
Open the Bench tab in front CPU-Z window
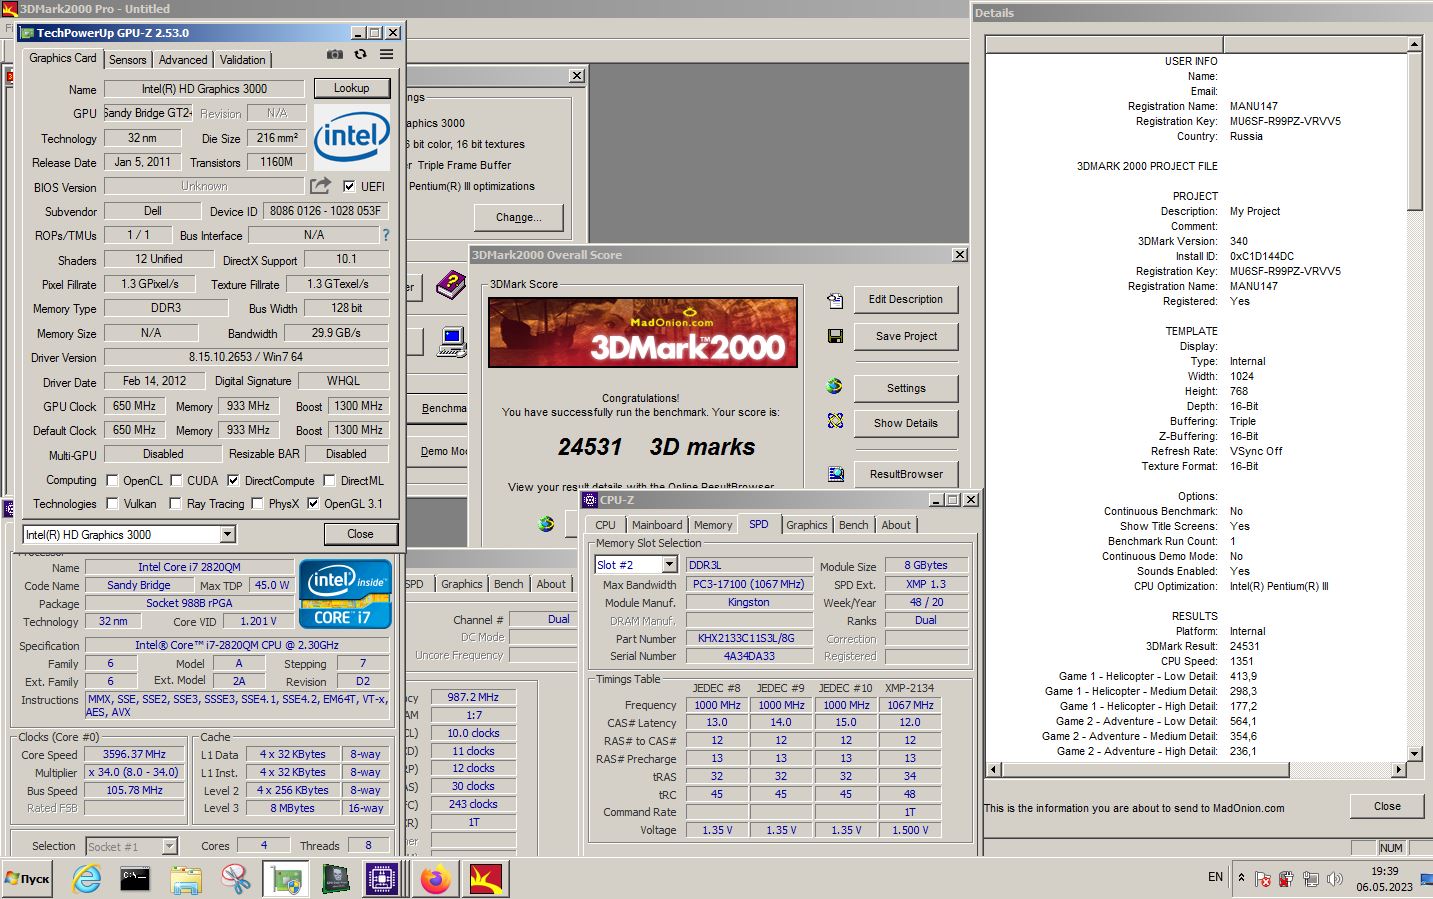click(x=853, y=525)
